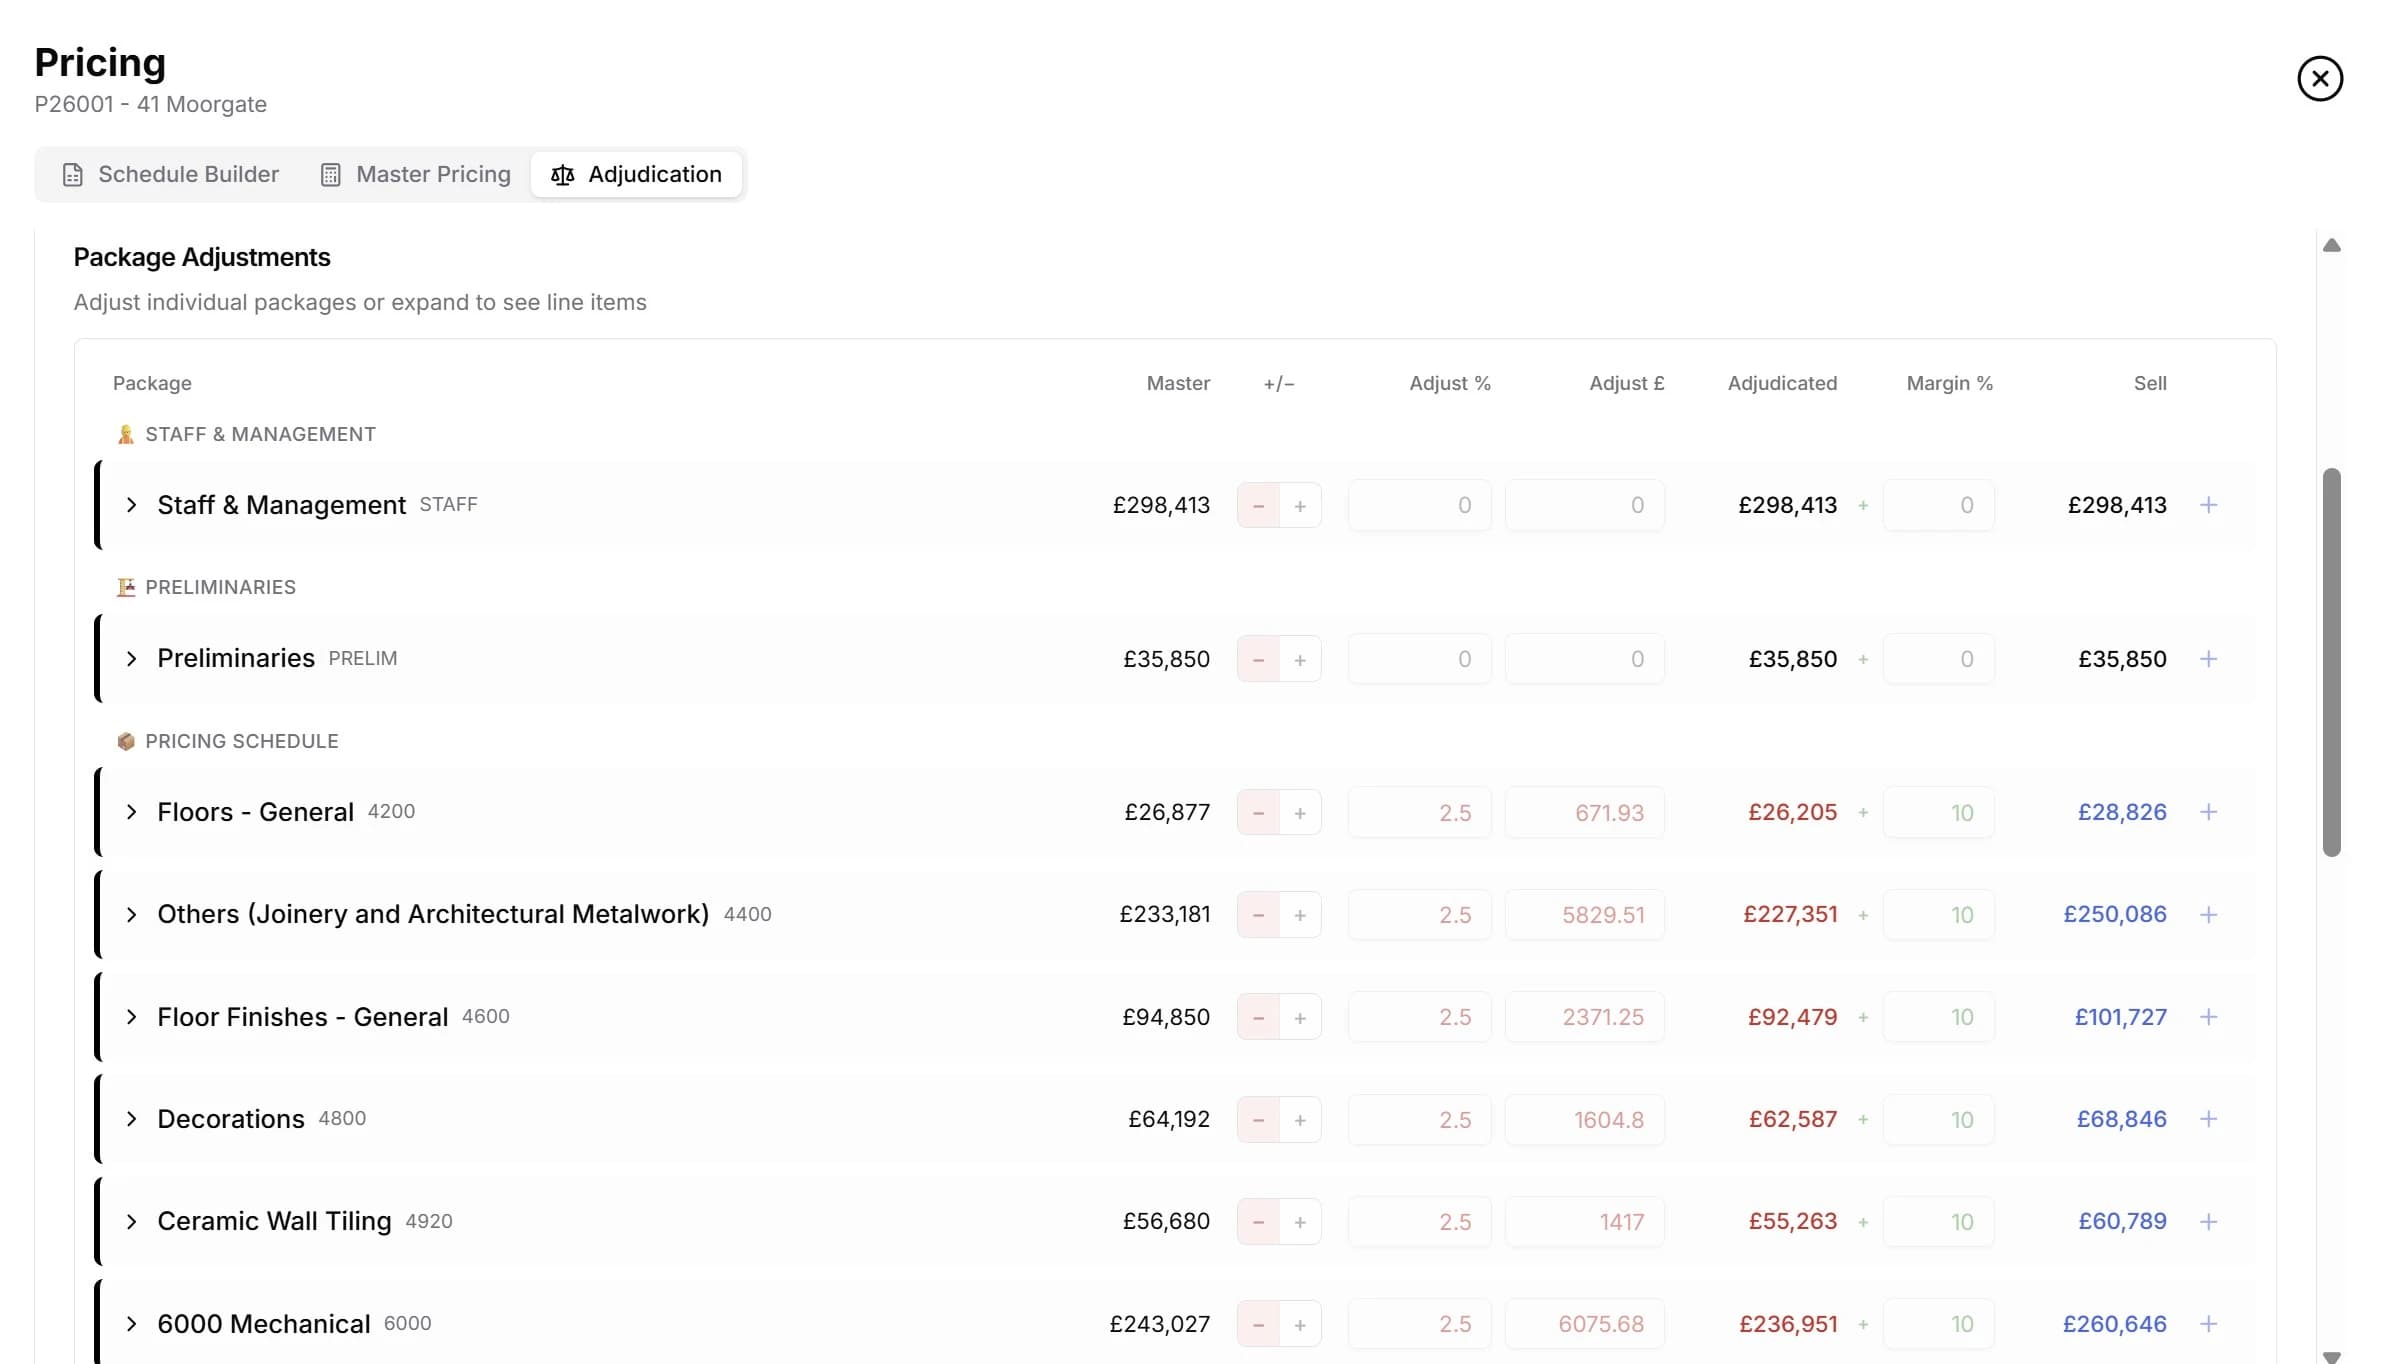Click the Master Pricing calculator icon
Viewport: 2382px width, 1364px height.
pyautogui.click(x=330, y=174)
